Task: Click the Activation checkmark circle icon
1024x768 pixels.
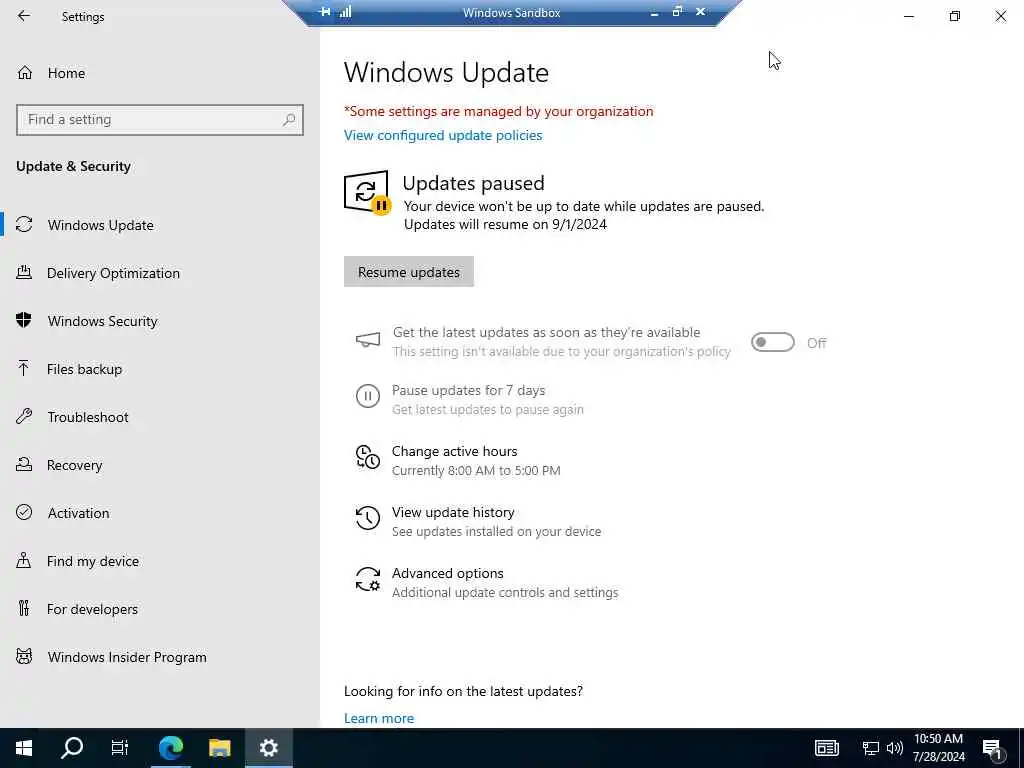Action: tap(24, 512)
